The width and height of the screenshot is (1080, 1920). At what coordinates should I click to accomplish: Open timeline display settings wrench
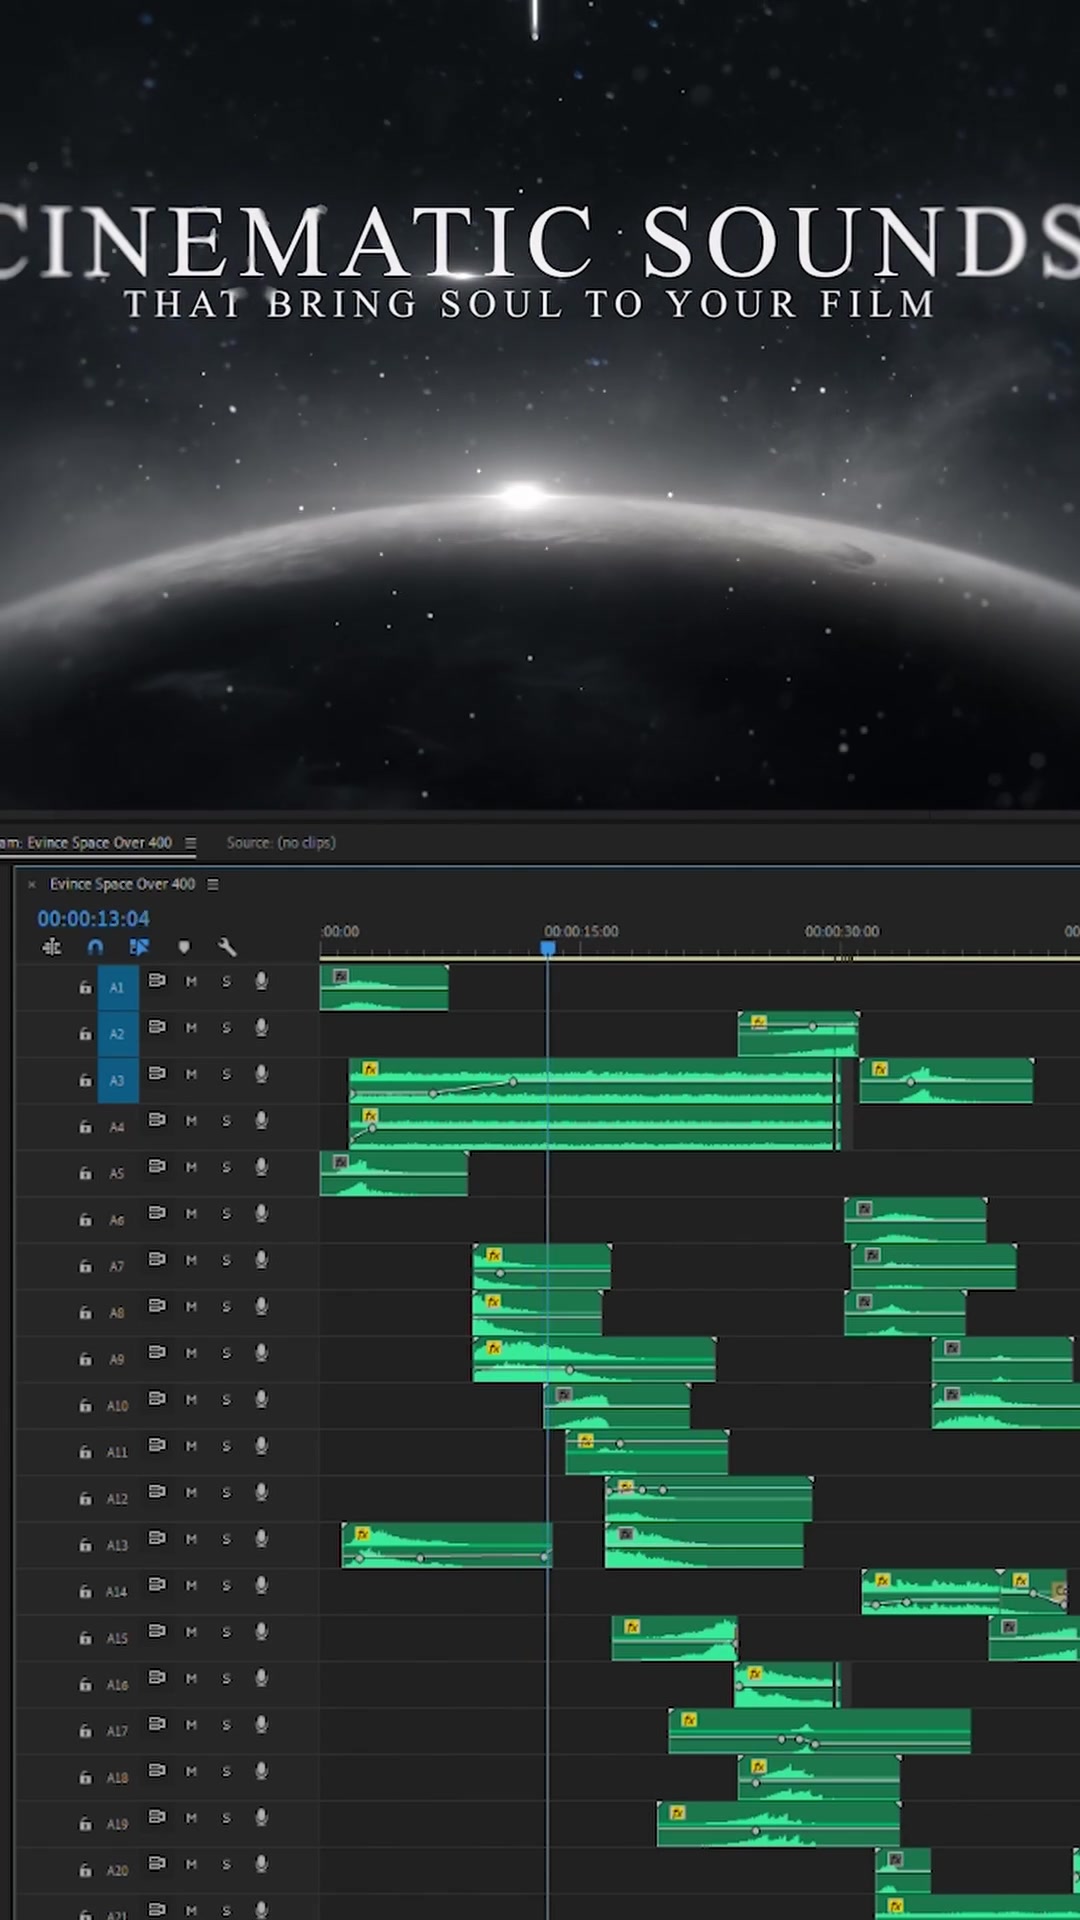pyautogui.click(x=227, y=946)
